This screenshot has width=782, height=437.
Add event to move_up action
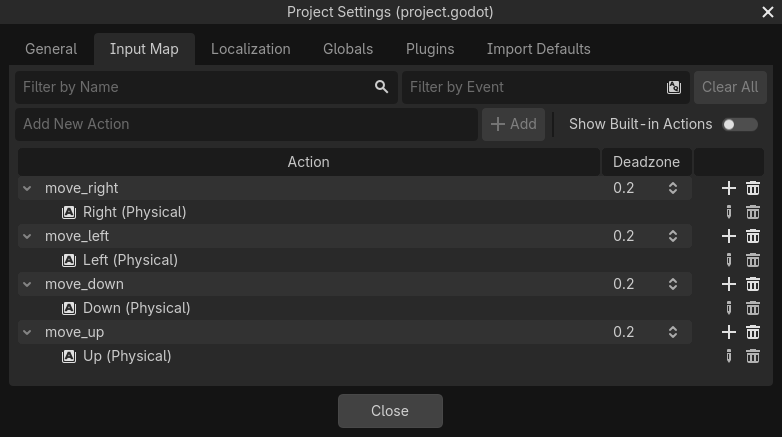[728, 332]
